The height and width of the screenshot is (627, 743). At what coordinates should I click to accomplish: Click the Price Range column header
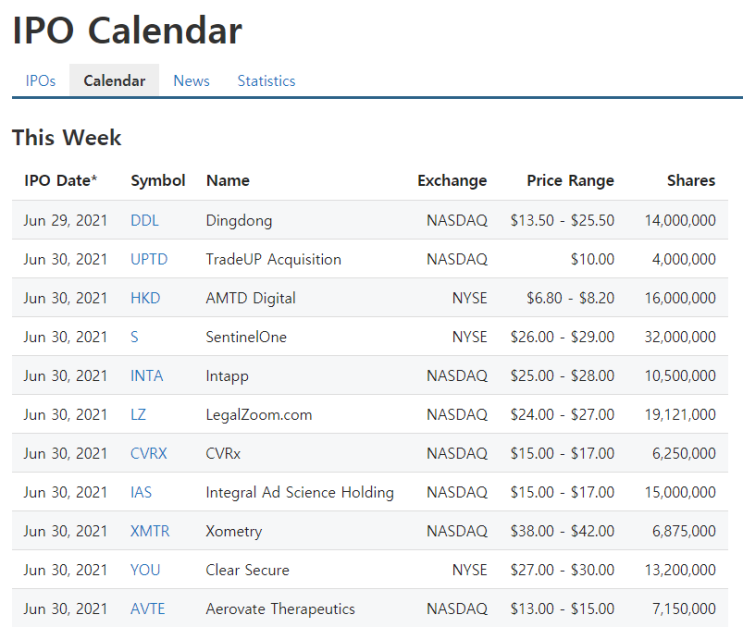(x=571, y=181)
